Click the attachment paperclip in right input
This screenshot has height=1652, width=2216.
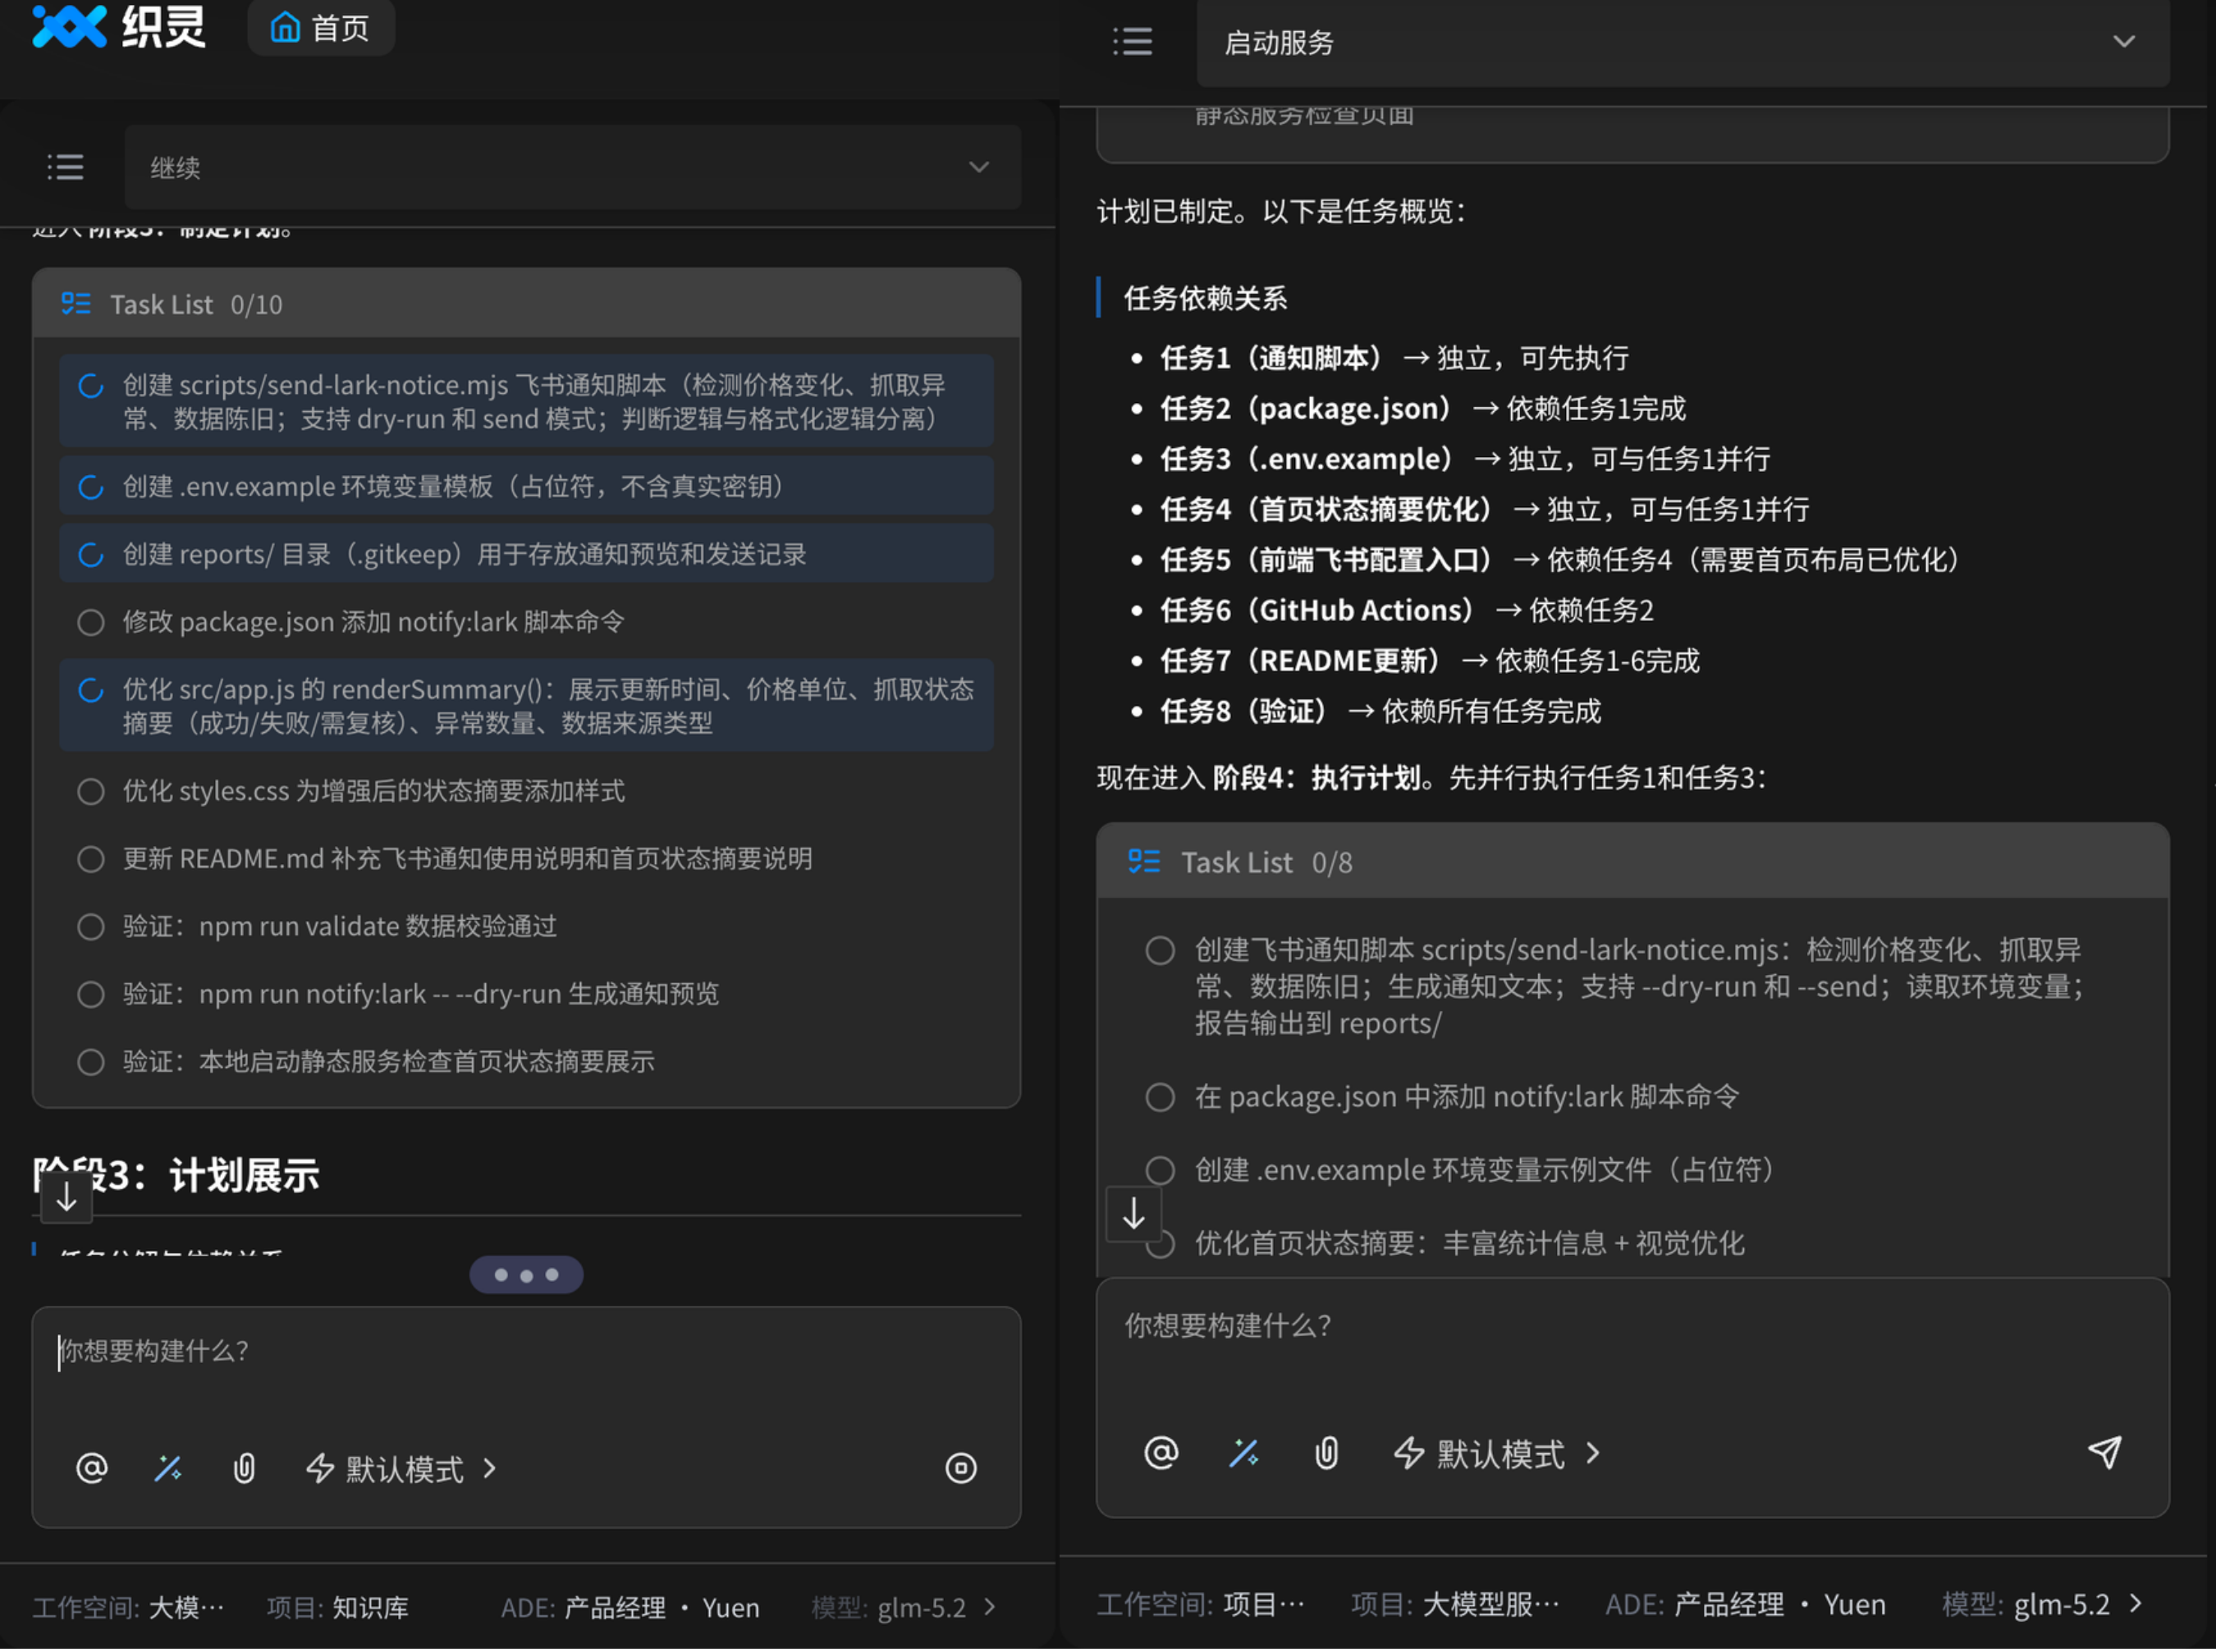pyautogui.click(x=1326, y=1453)
